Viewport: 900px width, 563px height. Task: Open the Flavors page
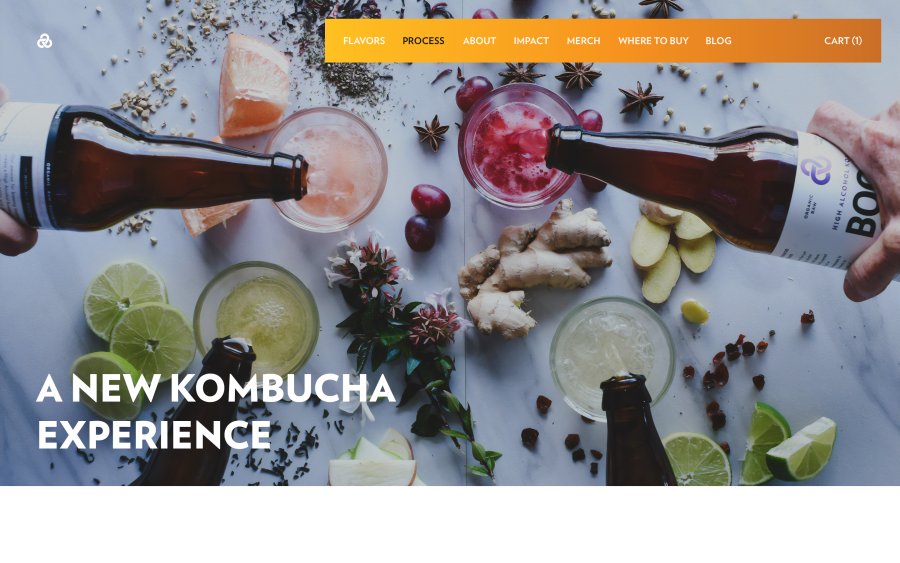tap(364, 41)
